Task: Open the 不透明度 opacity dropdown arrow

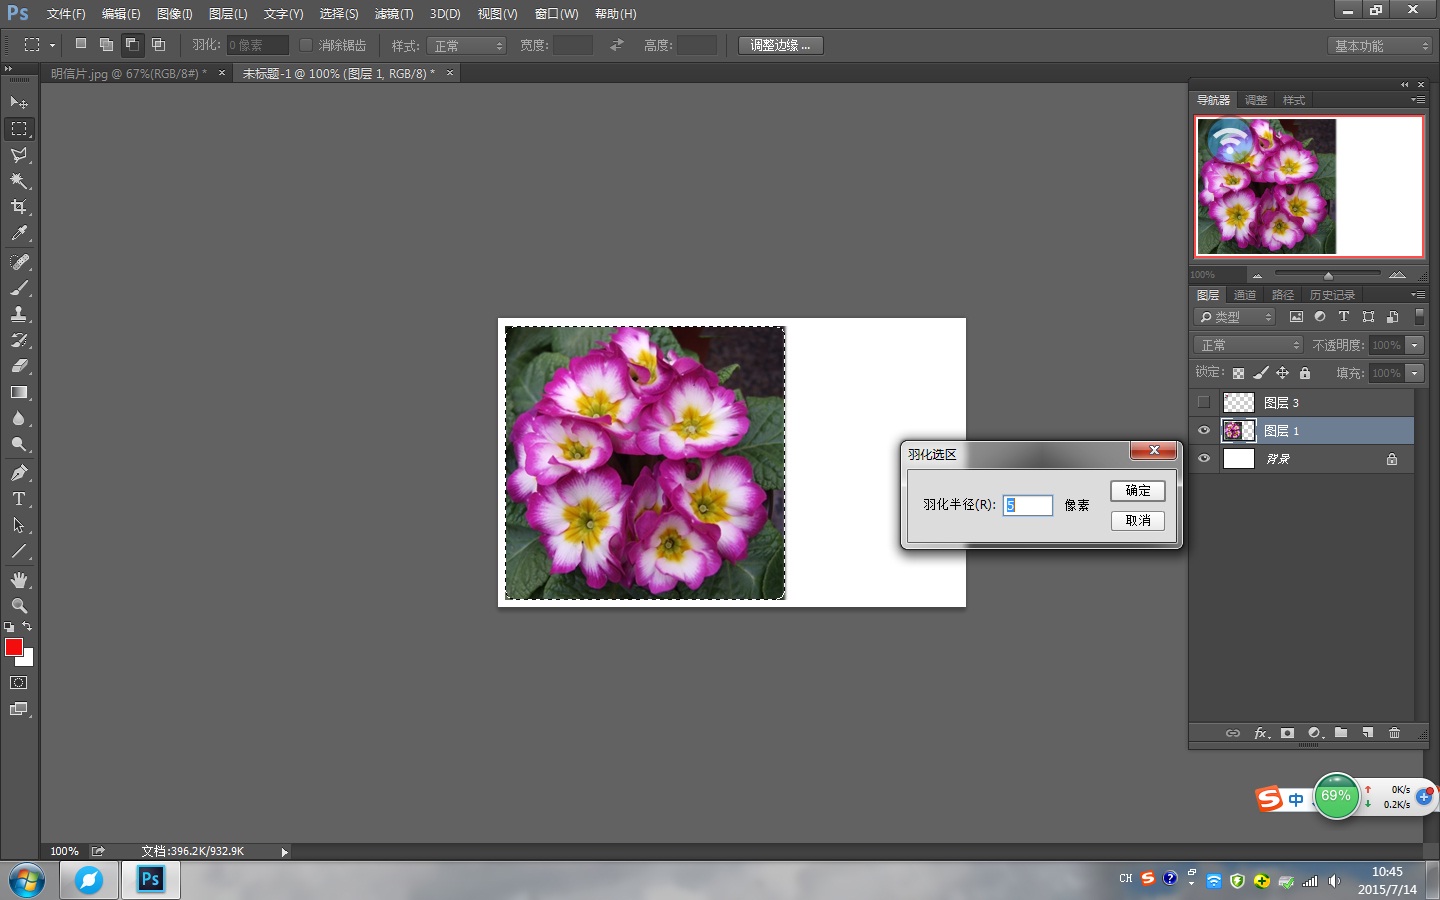Action: (x=1414, y=345)
